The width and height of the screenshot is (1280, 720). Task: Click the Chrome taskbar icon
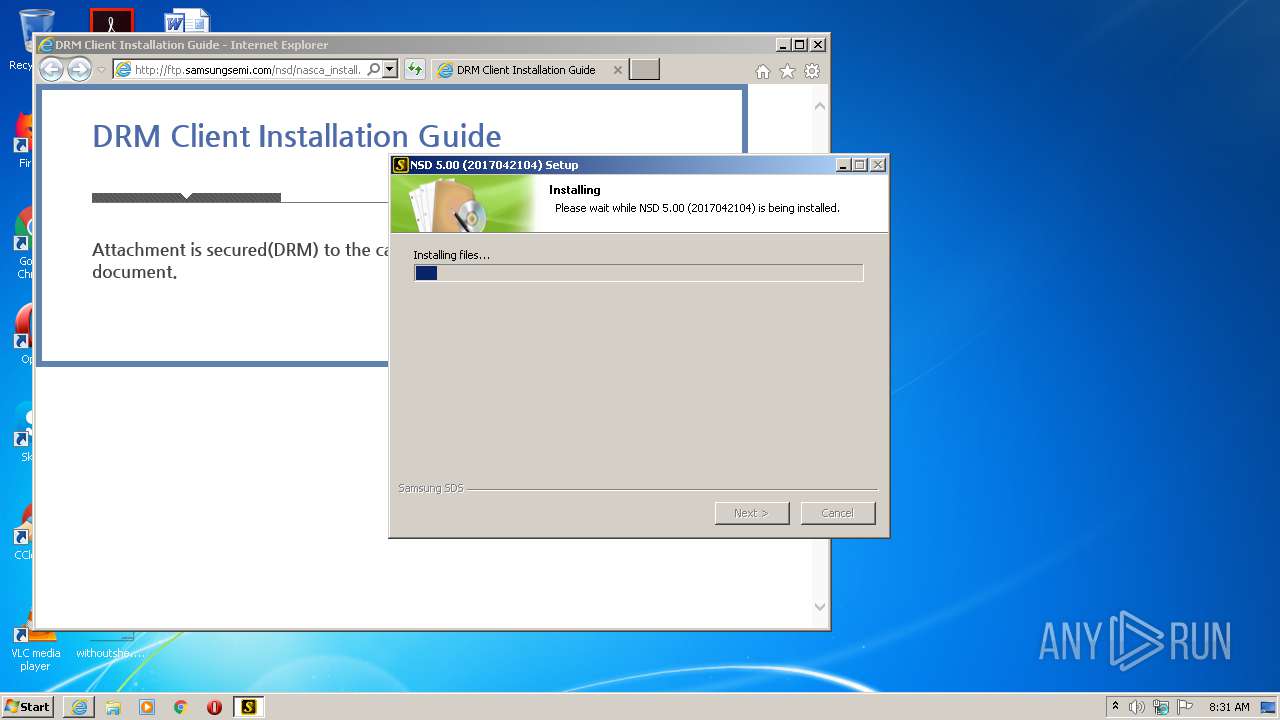pos(181,707)
